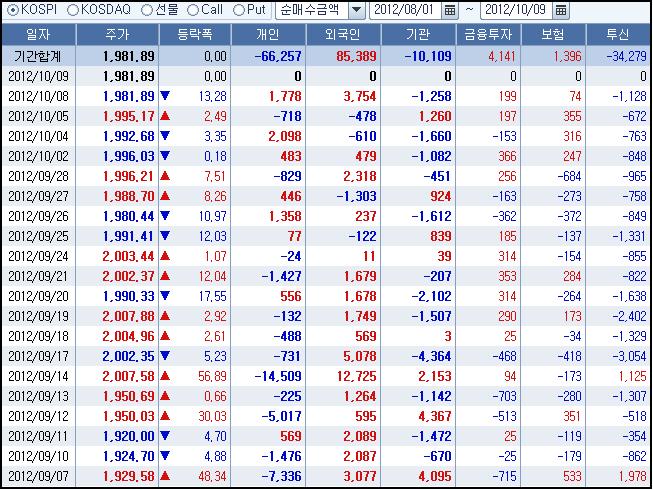Click the up arrow on the 2012/10/05 row
Screen dimensions: 653x490
[165, 116]
